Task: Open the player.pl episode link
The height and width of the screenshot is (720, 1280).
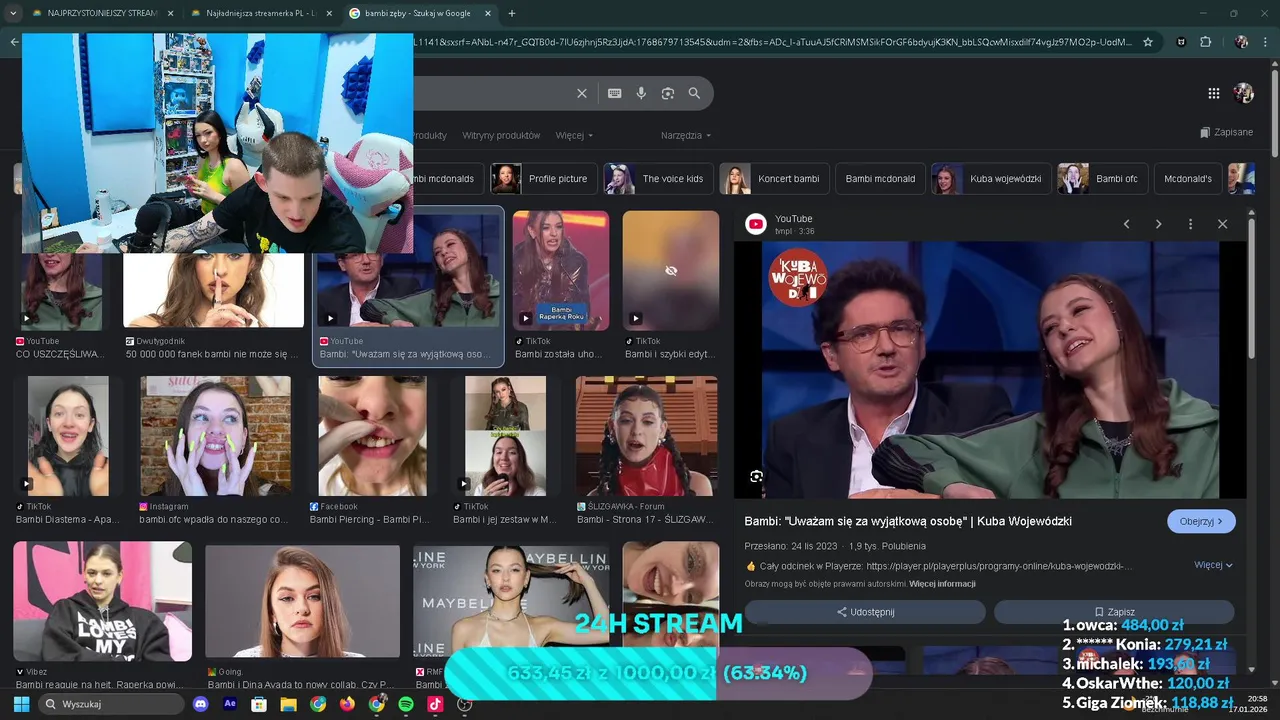Action: click(999, 566)
